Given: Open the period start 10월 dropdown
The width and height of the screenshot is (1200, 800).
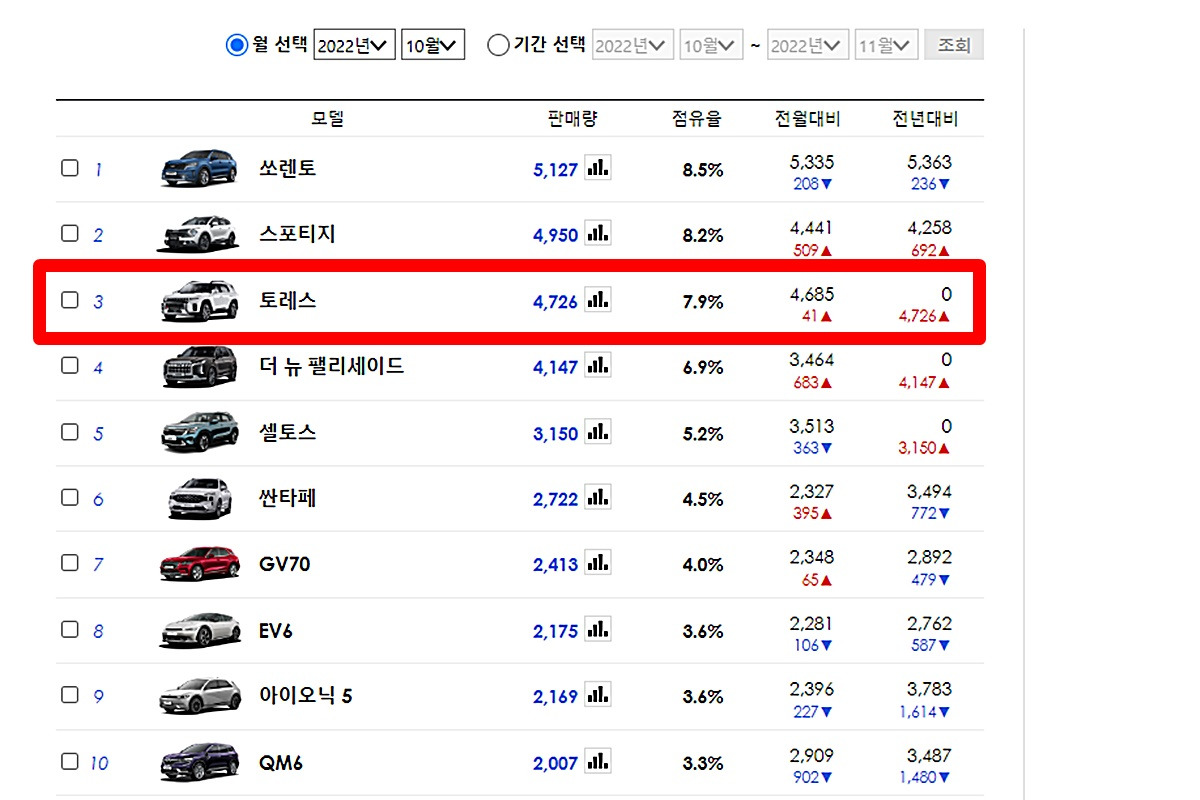Looking at the screenshot, I should (711, 45).
